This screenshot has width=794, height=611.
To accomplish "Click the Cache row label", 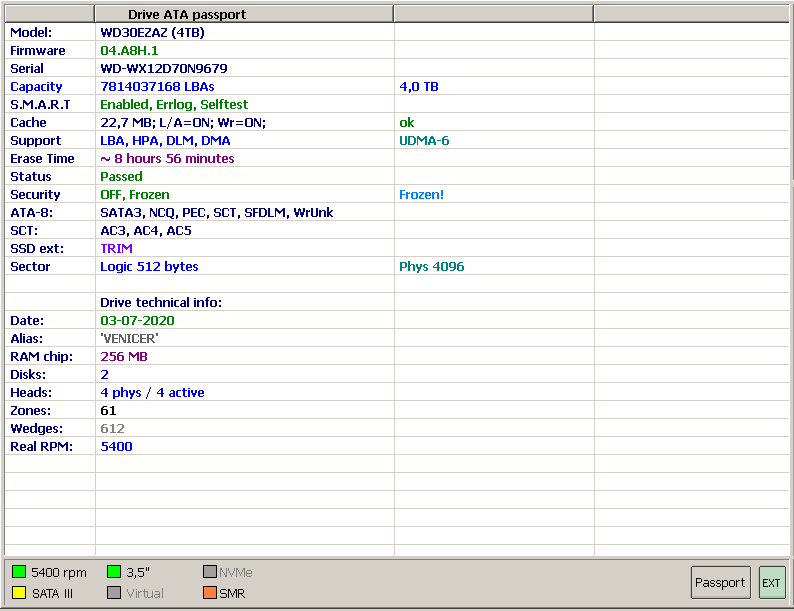I will click(28, 123).
